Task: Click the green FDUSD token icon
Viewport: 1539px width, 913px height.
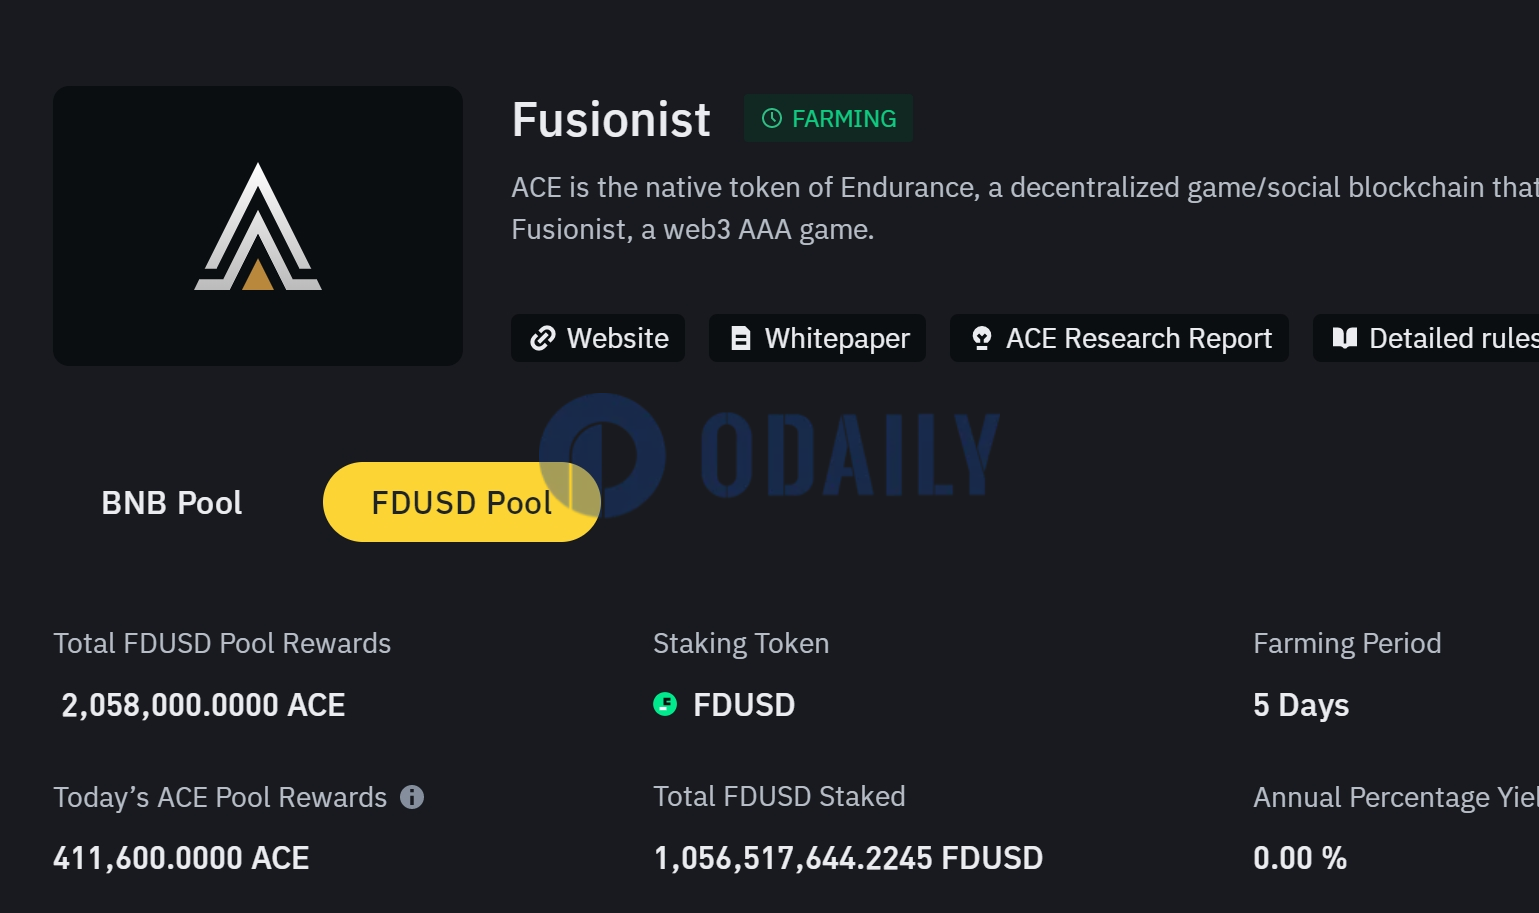Action: pos(665,705)
